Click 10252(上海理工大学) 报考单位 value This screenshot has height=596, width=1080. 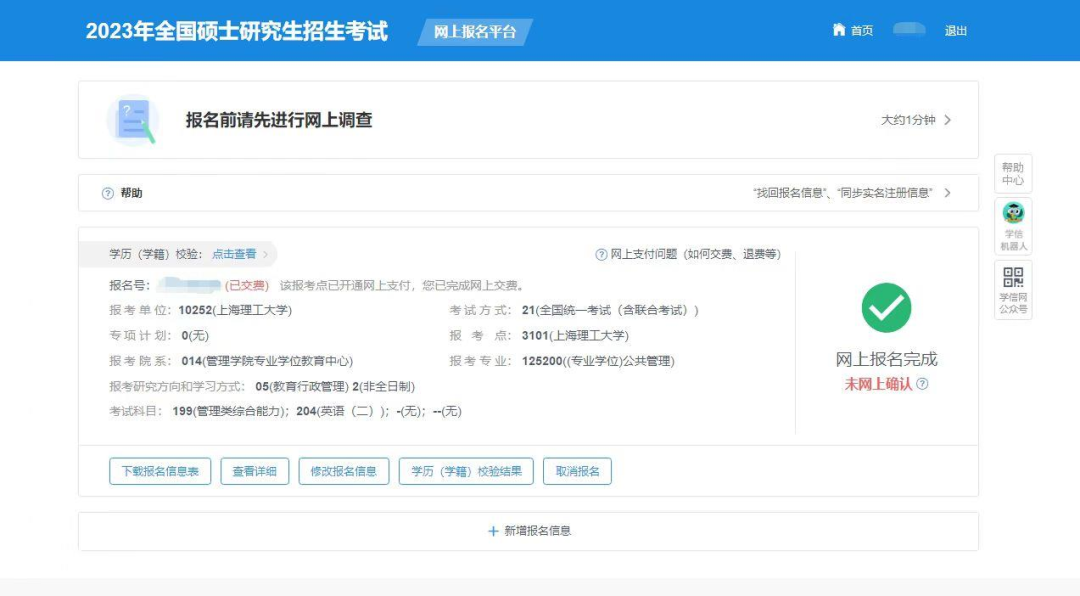[x=235, y=310]
